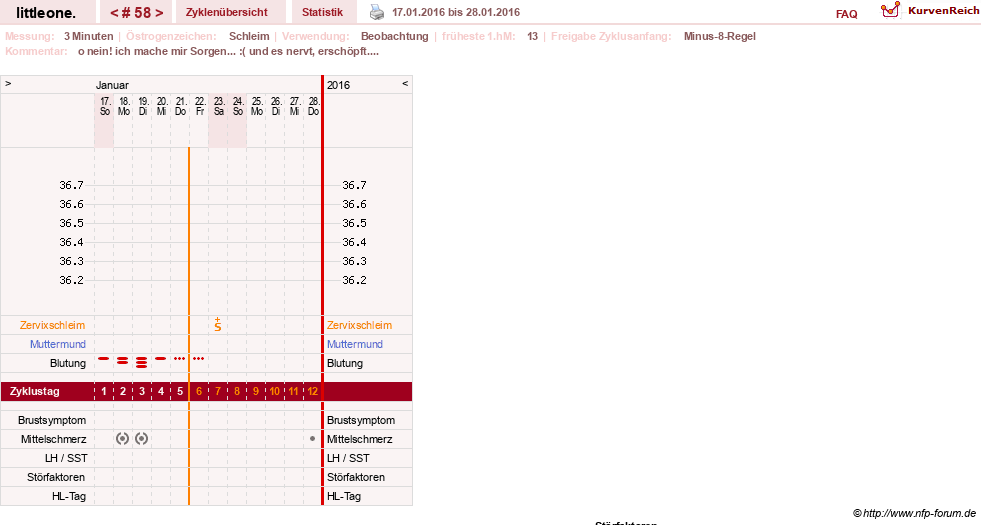This screenshot has height=525, width=981.
Task: Click the spotting dots on cycle day 6
Action: point(198,359)
